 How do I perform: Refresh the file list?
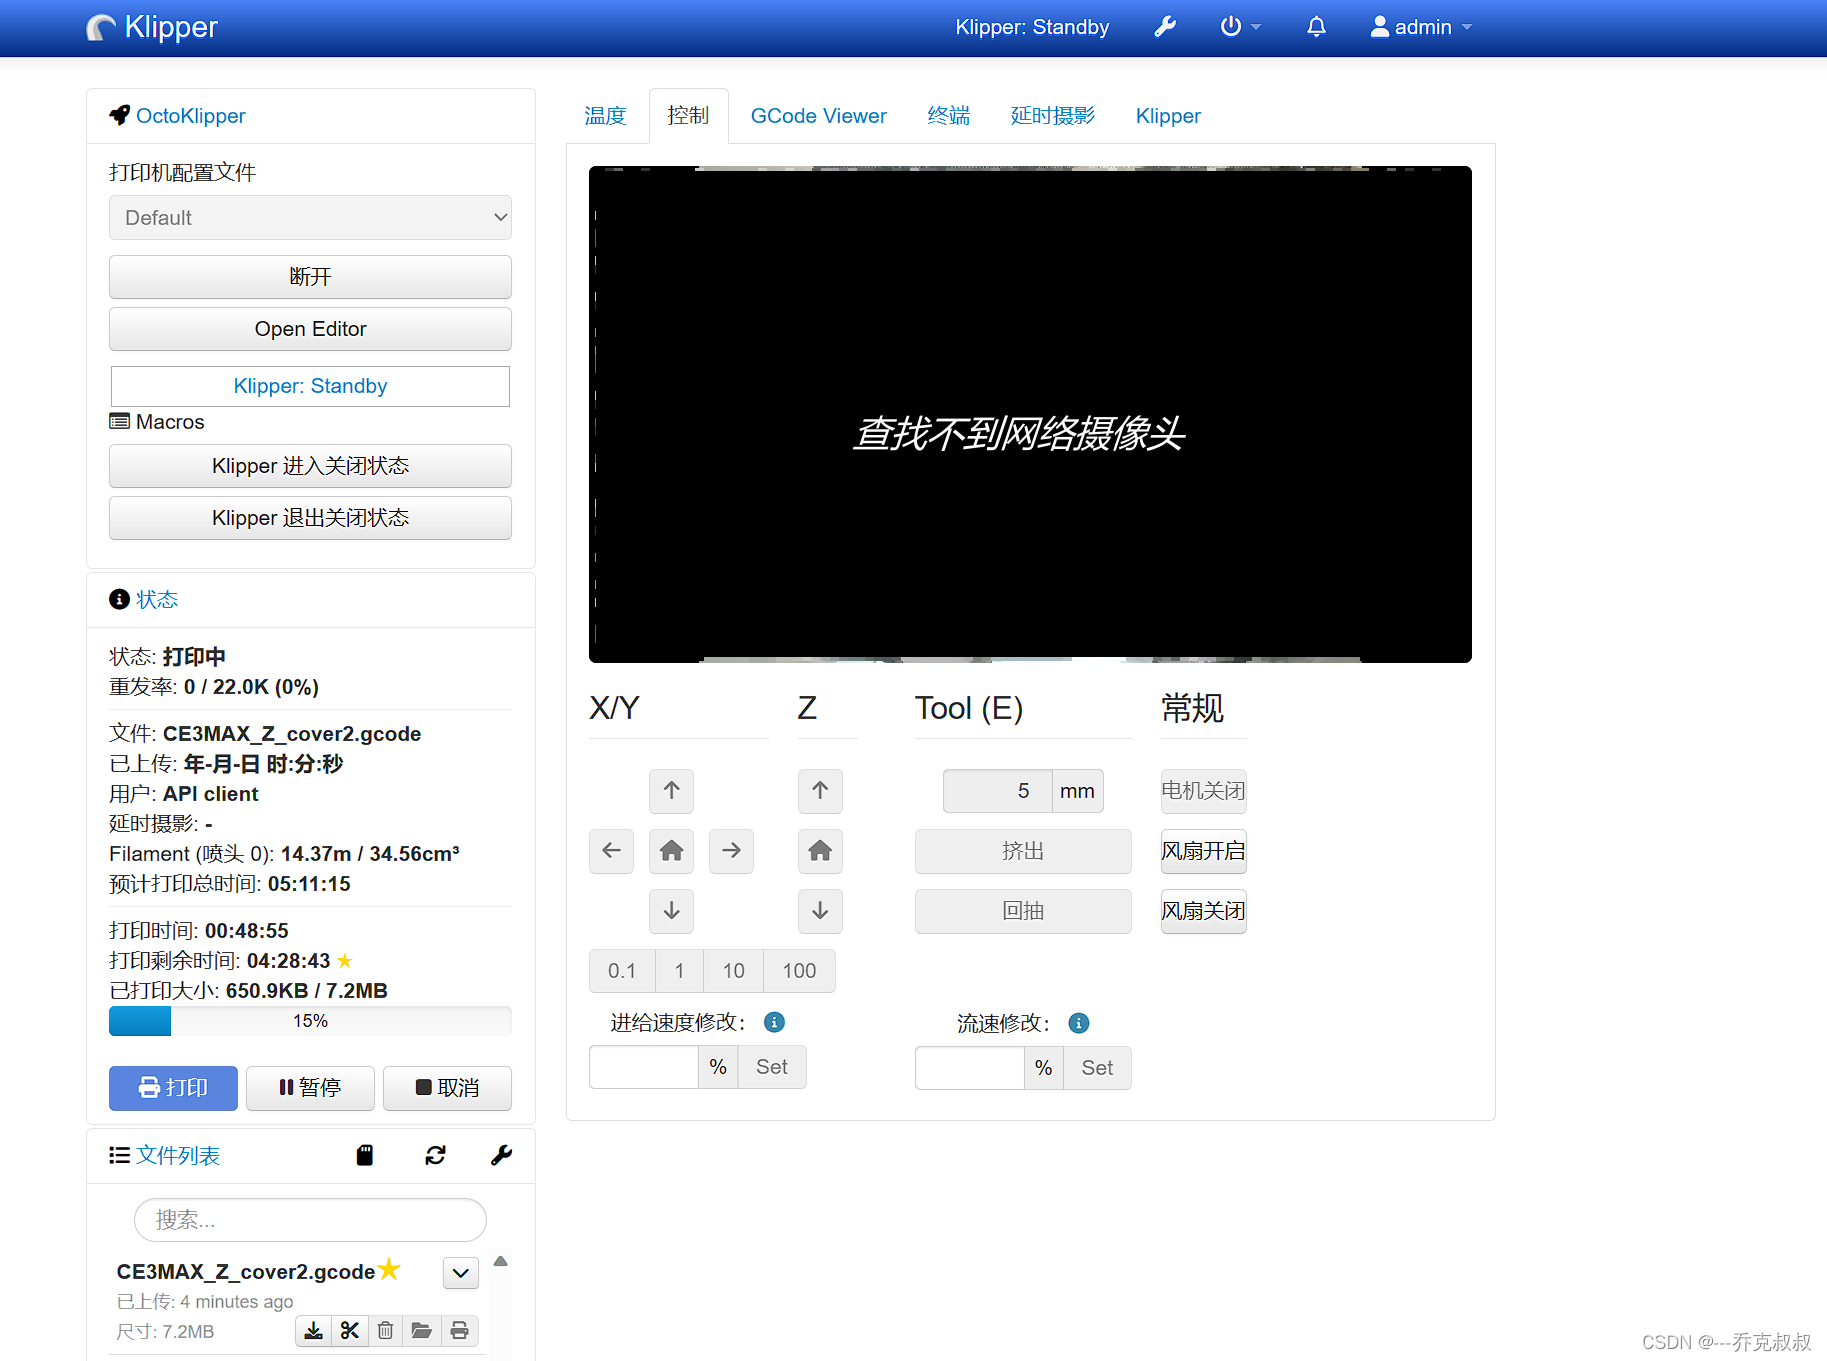(x=435, y=1155)
